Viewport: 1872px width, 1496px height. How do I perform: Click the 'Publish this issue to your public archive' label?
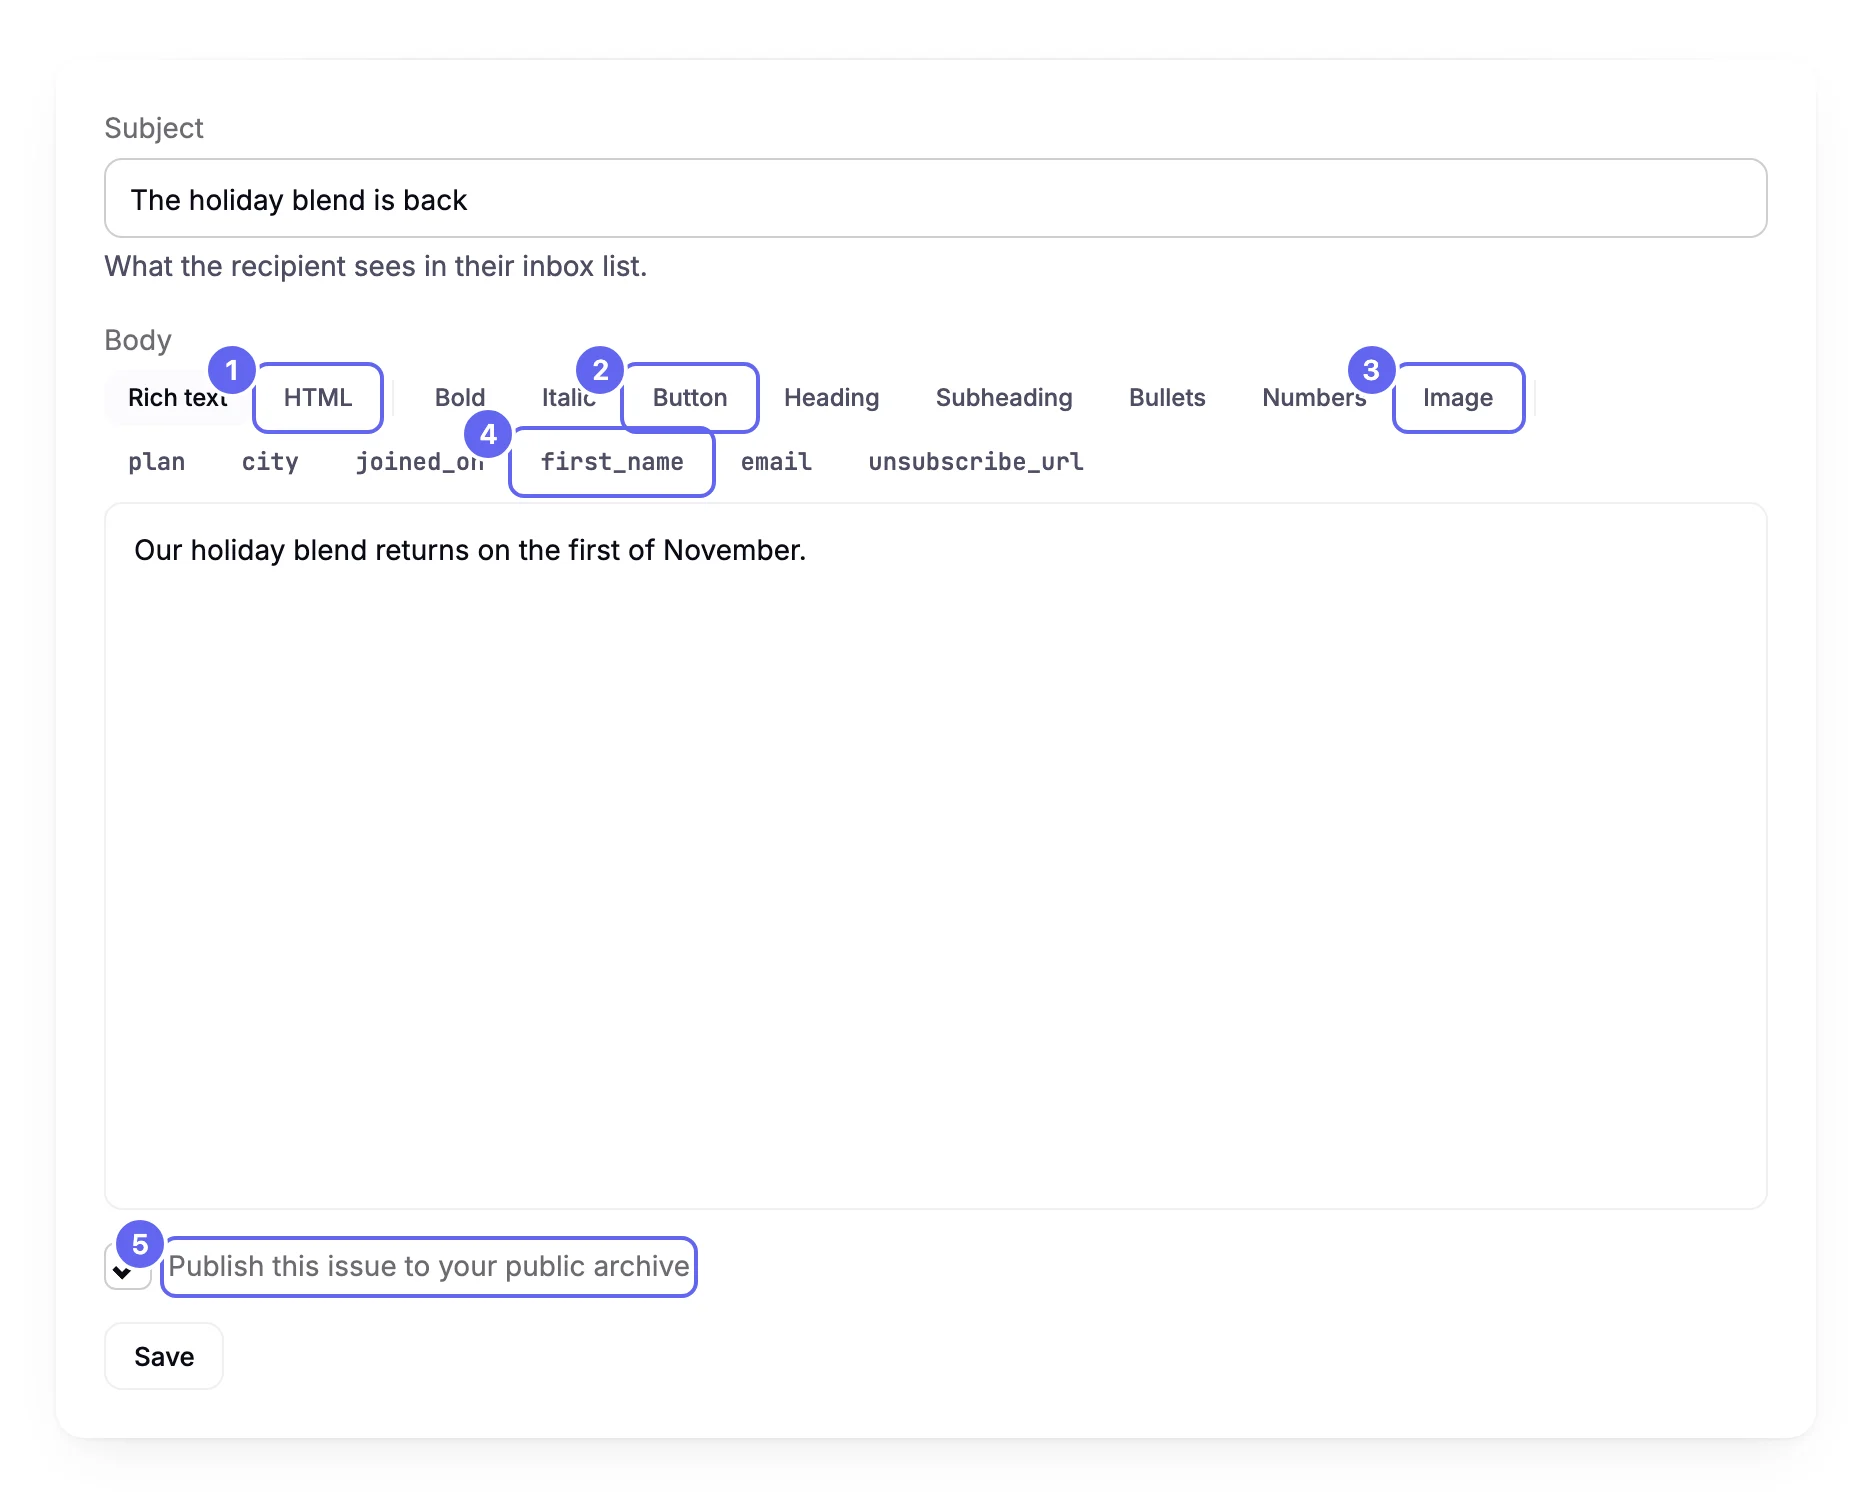[x=429, y=1267]
